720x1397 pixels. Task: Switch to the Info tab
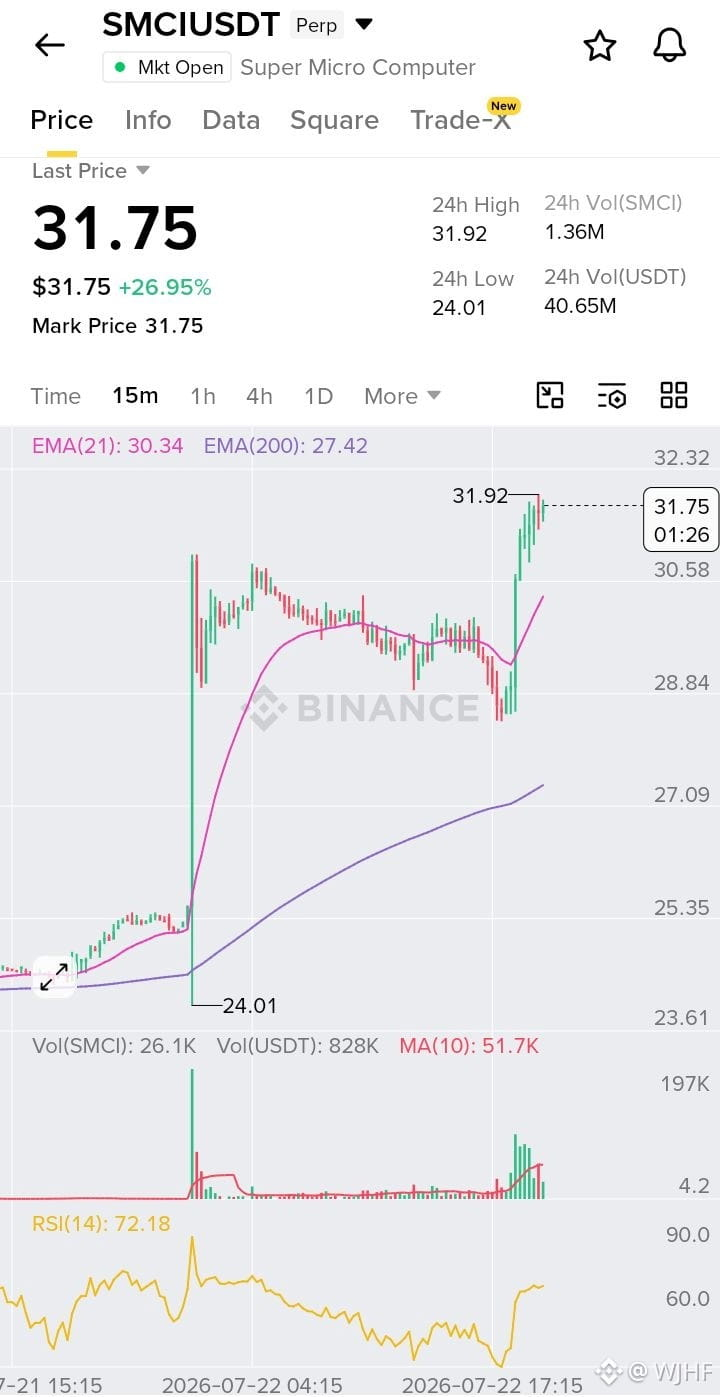148,120
